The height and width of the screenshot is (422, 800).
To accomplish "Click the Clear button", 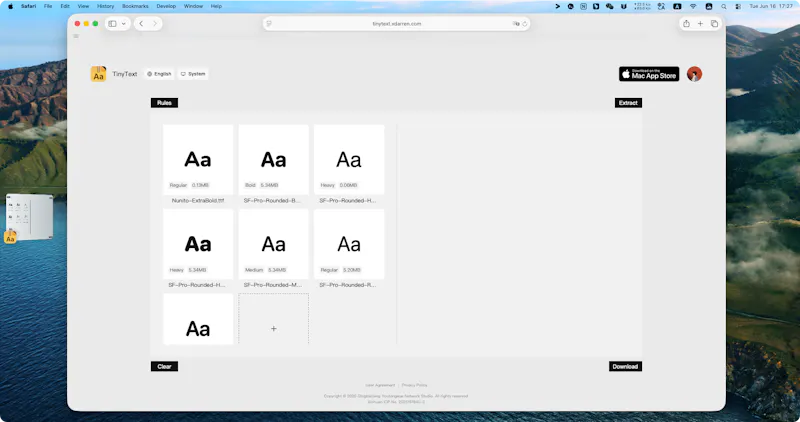I will [x=164, y=366].
